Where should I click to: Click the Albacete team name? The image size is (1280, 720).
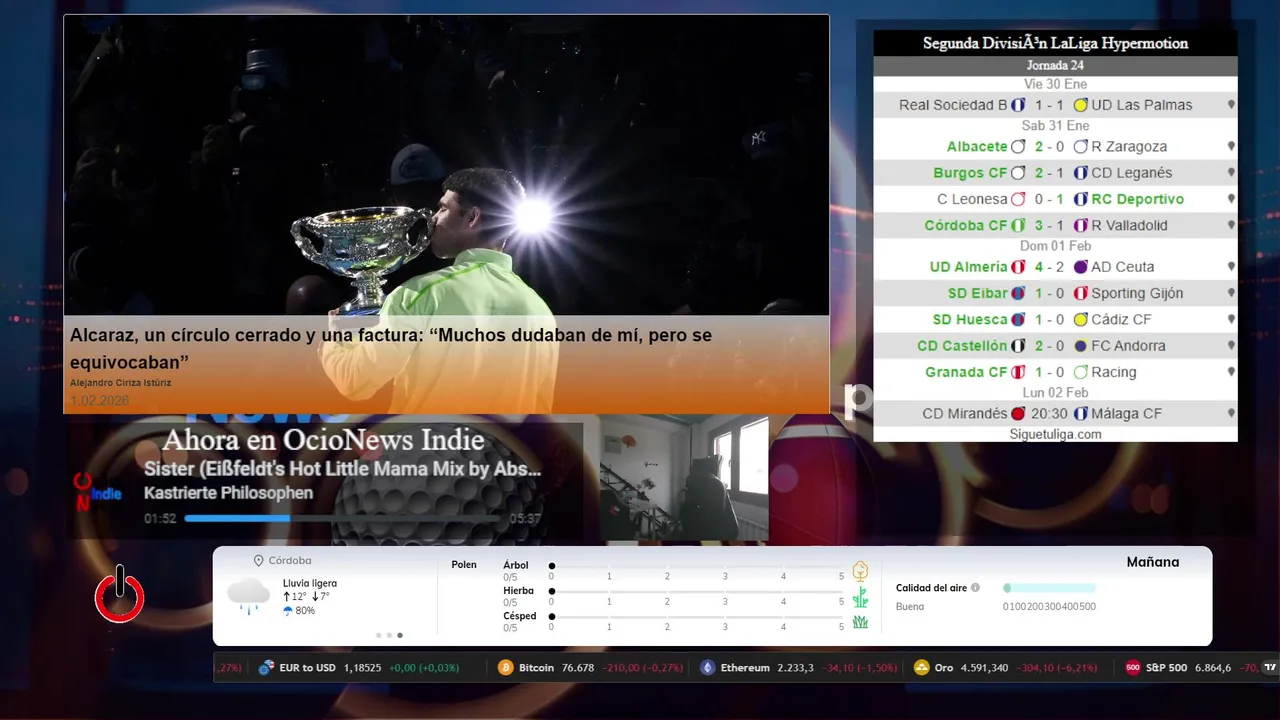coord(977,146)
